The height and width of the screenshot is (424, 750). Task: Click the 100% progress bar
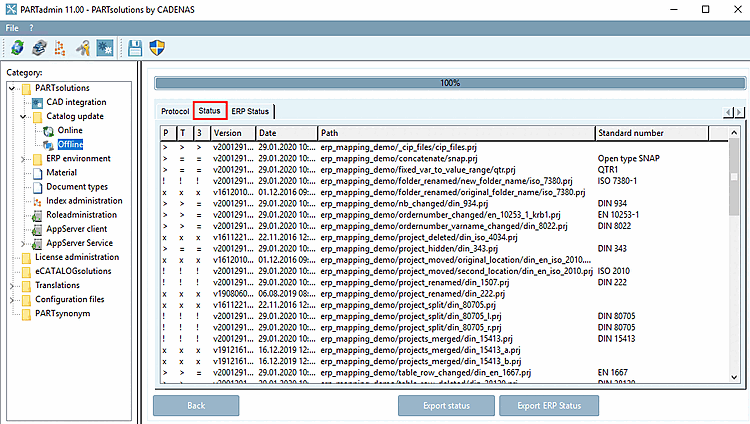pyautogui.click(x=449, y=83)
